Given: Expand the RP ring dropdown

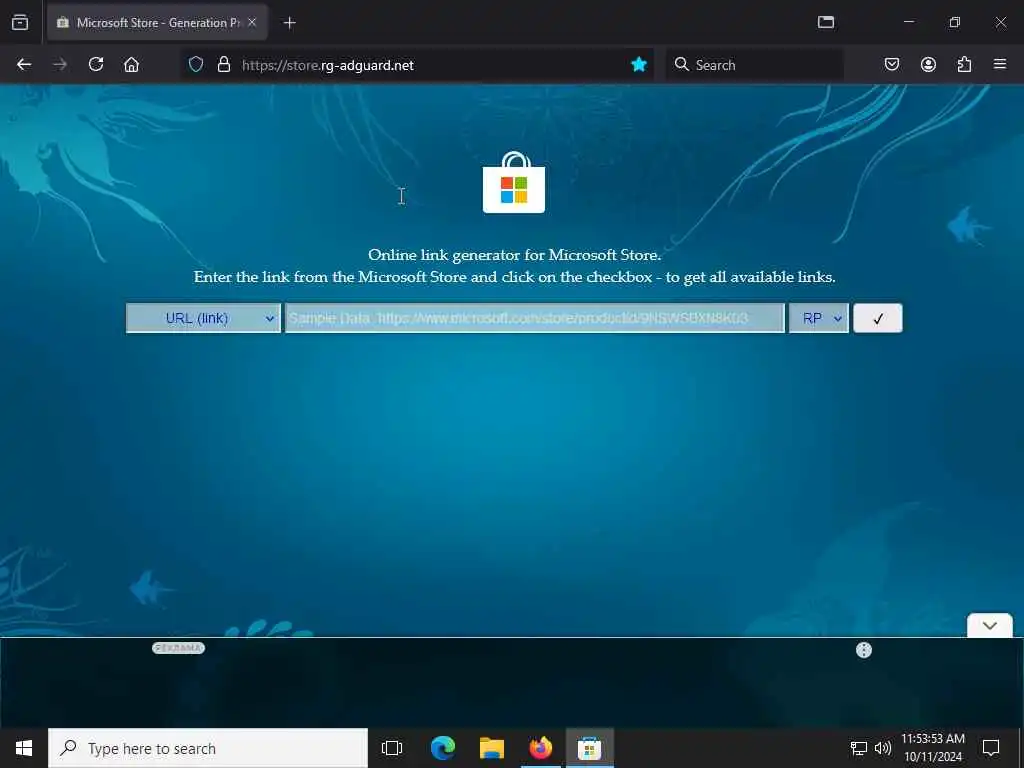Looking at the screenshot, I should pyautogui.click(x=819, y=318).
